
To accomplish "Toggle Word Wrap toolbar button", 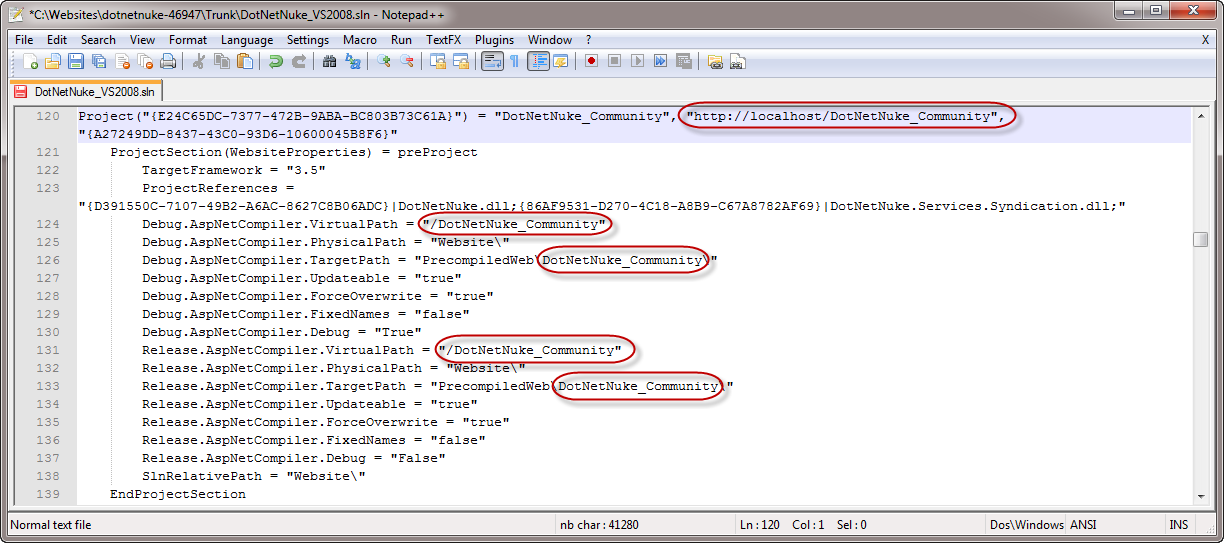I will click(492, 62).
